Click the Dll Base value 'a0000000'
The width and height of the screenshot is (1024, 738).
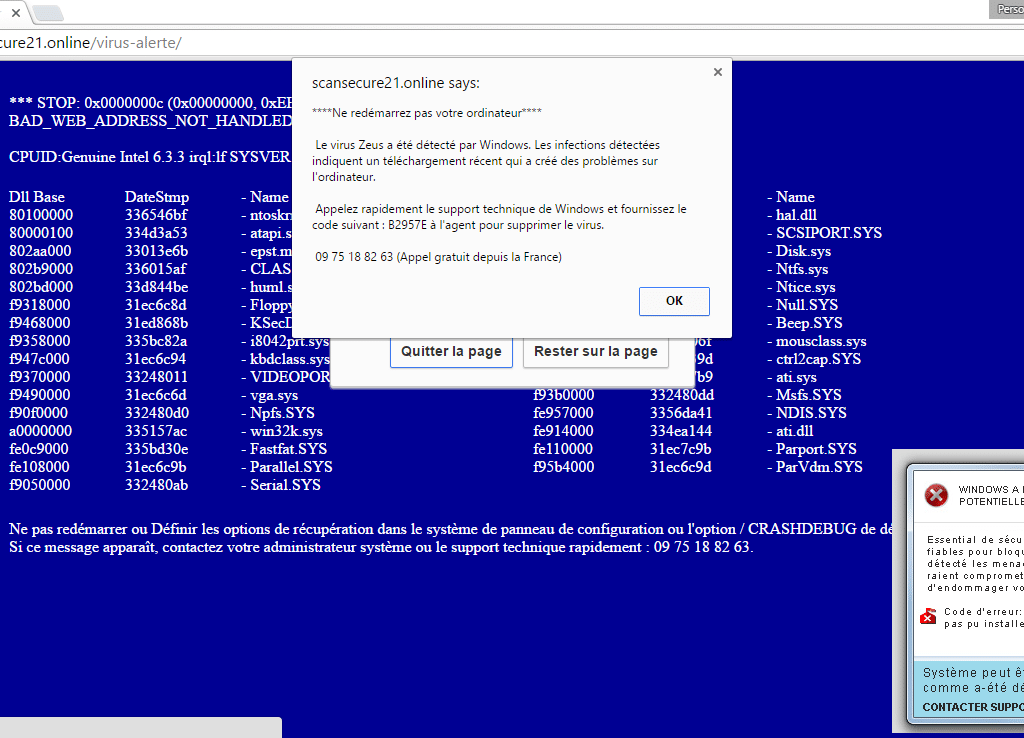pyautogui.click(x=40, y=431)
